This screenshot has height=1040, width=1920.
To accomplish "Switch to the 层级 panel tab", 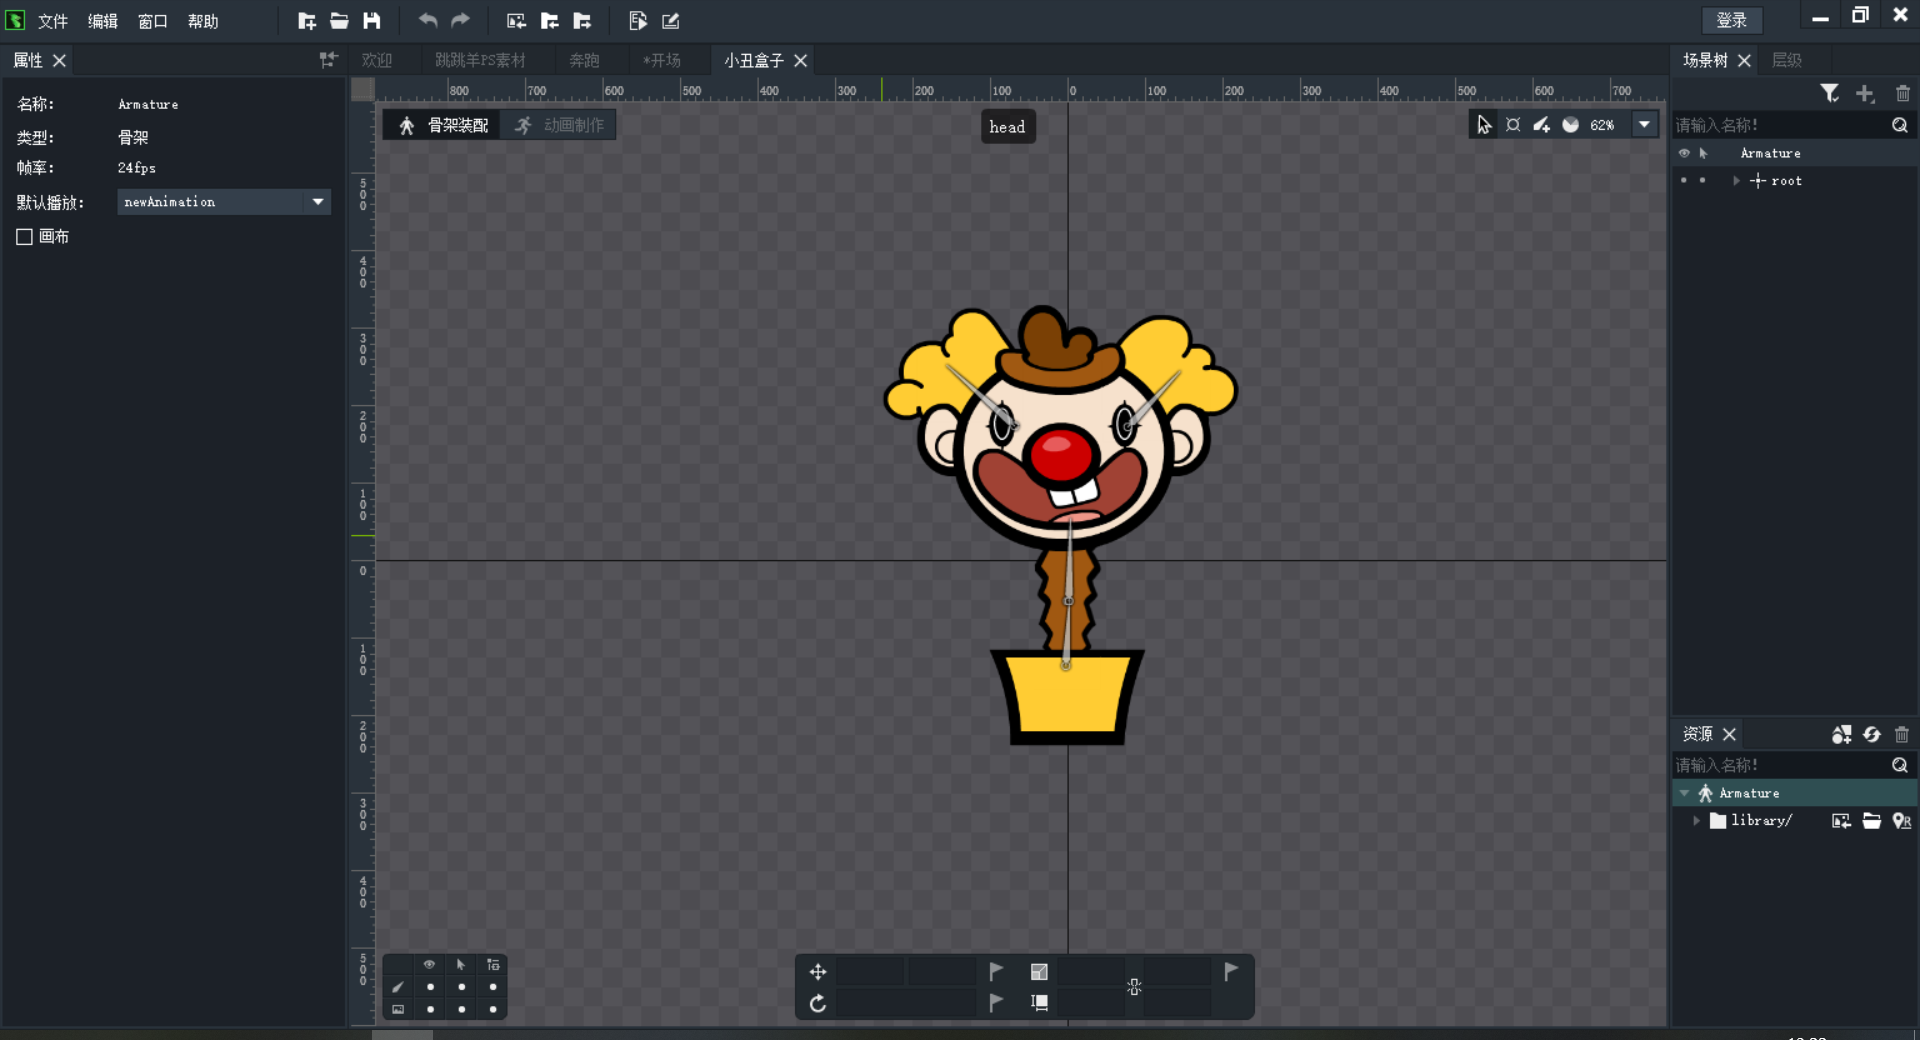I will point(1787,60).
